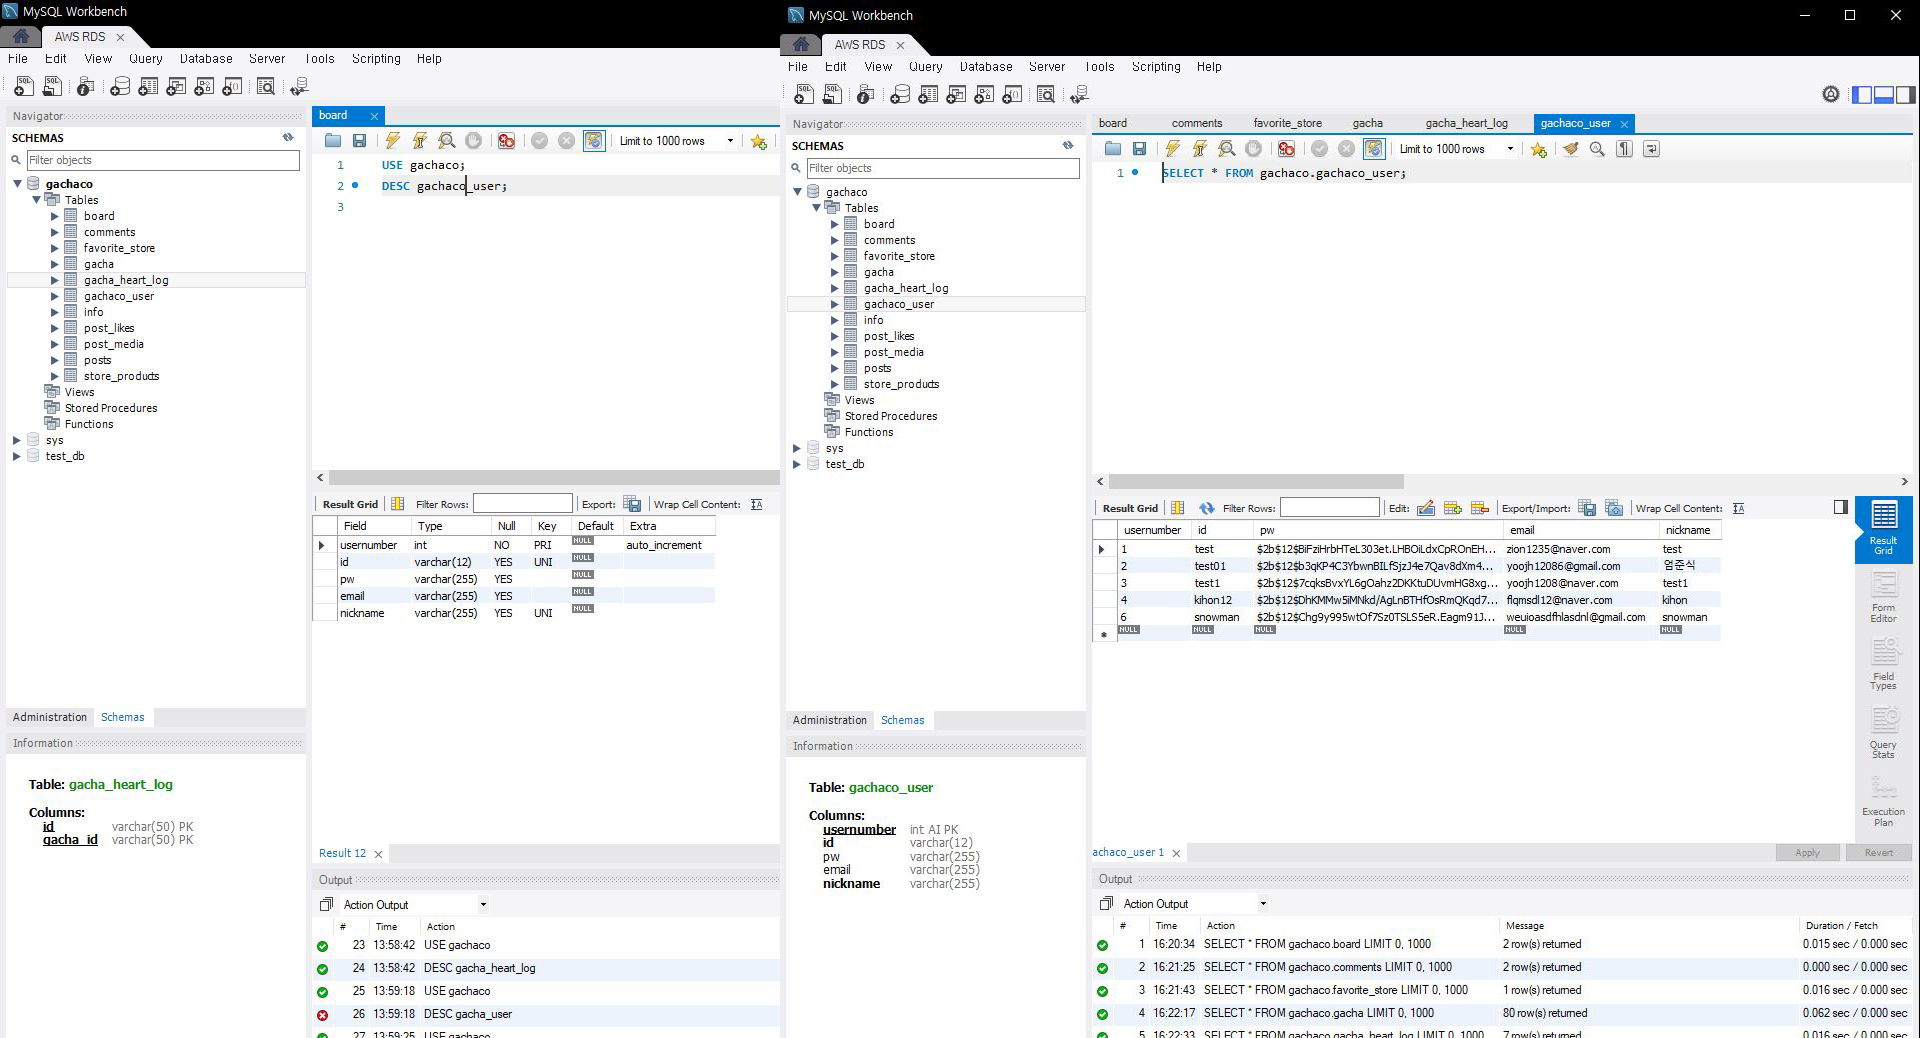Viewport: 1920px width, 1038px height.
Task: Close Result 12 tab in left window
Action: 378,854
